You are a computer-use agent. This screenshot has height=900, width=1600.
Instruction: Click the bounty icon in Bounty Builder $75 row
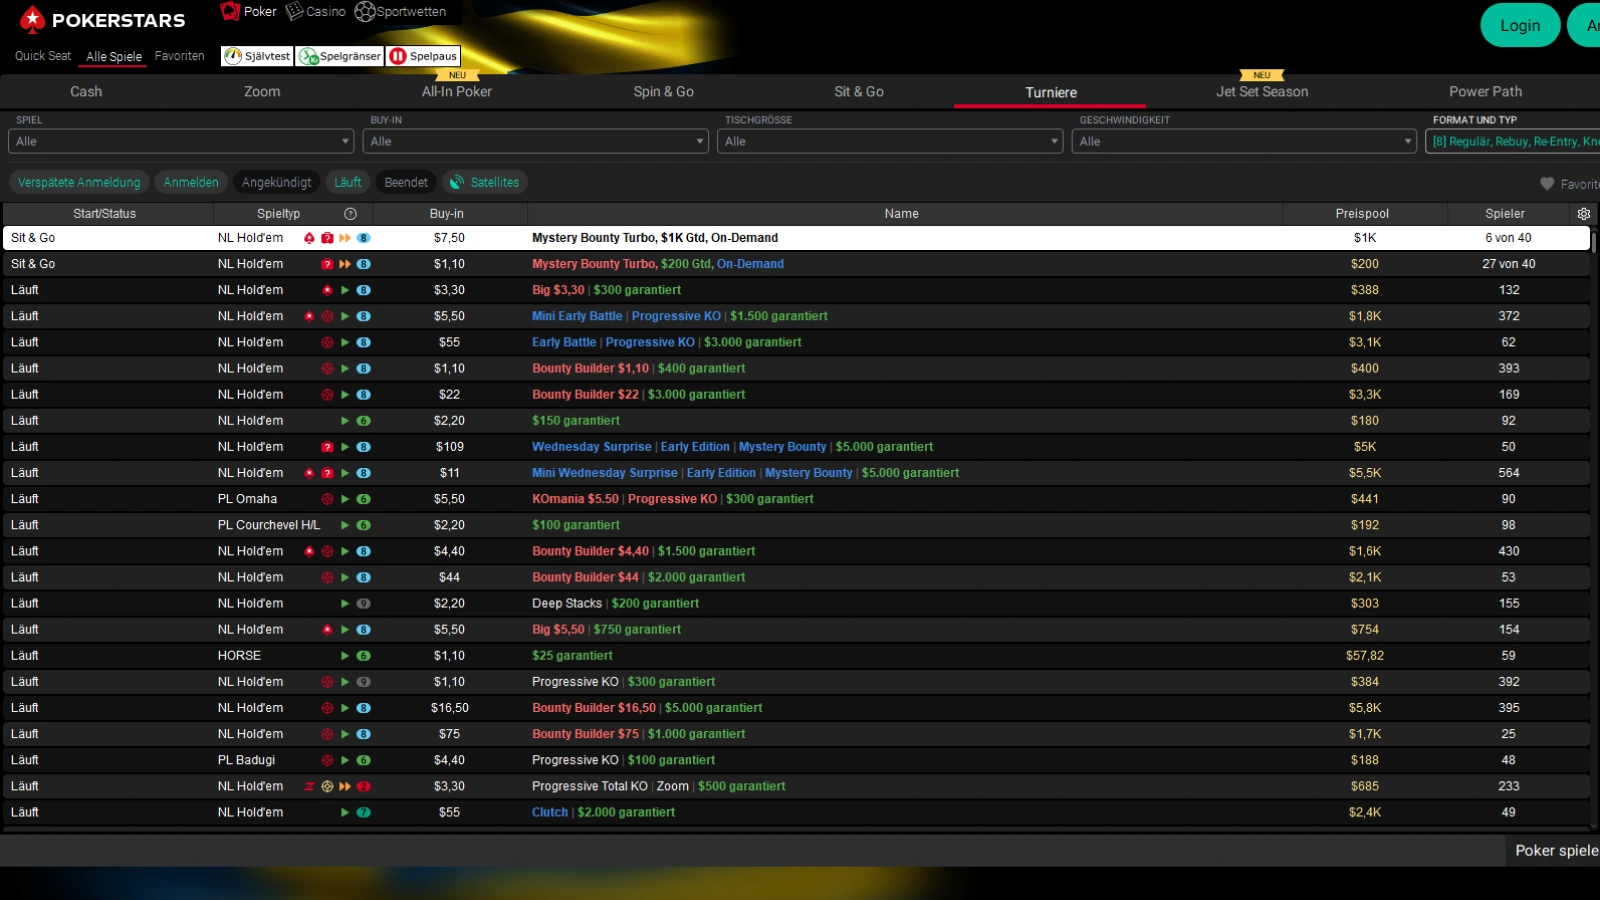point(327,734)
